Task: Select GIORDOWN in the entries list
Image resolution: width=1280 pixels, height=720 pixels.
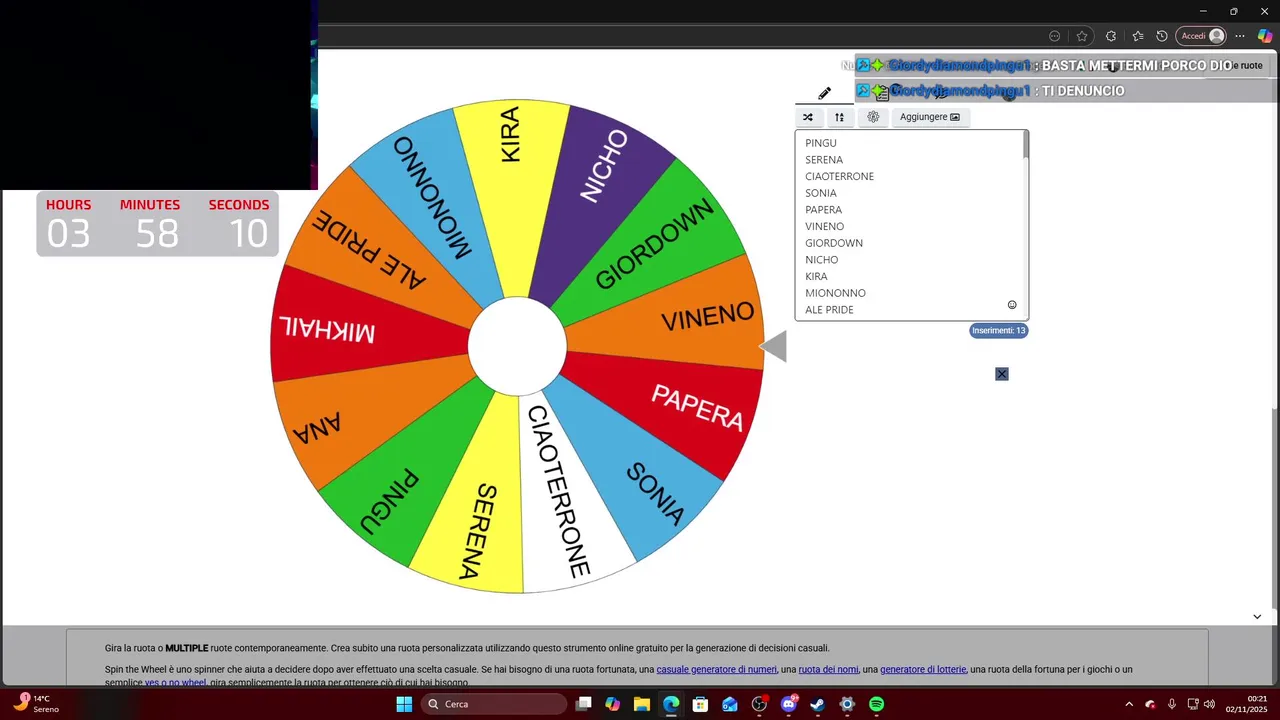Action: [x=834, y=243]
